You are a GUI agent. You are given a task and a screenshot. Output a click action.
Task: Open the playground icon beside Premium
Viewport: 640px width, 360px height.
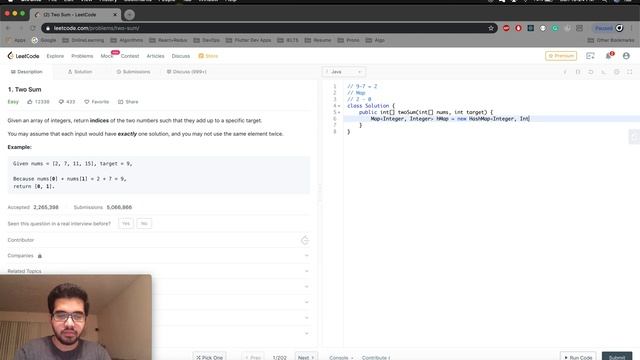590,56
